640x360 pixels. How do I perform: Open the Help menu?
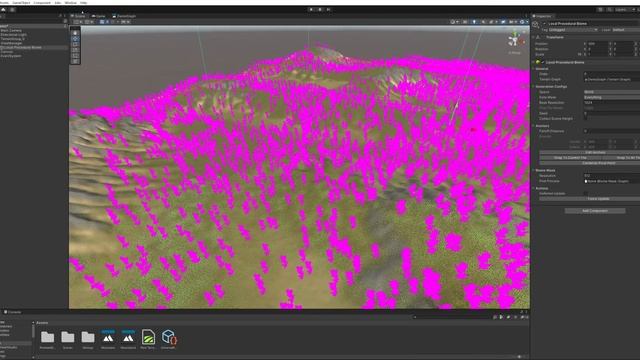pos(83,2)
